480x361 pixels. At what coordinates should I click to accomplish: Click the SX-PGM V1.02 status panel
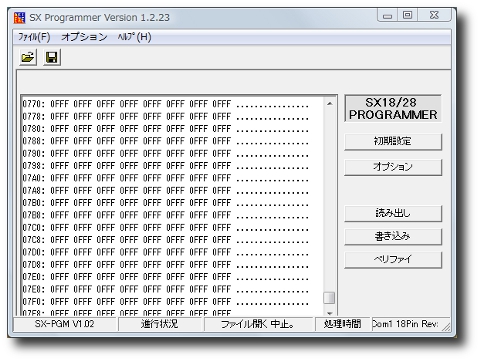pos(65,324)
